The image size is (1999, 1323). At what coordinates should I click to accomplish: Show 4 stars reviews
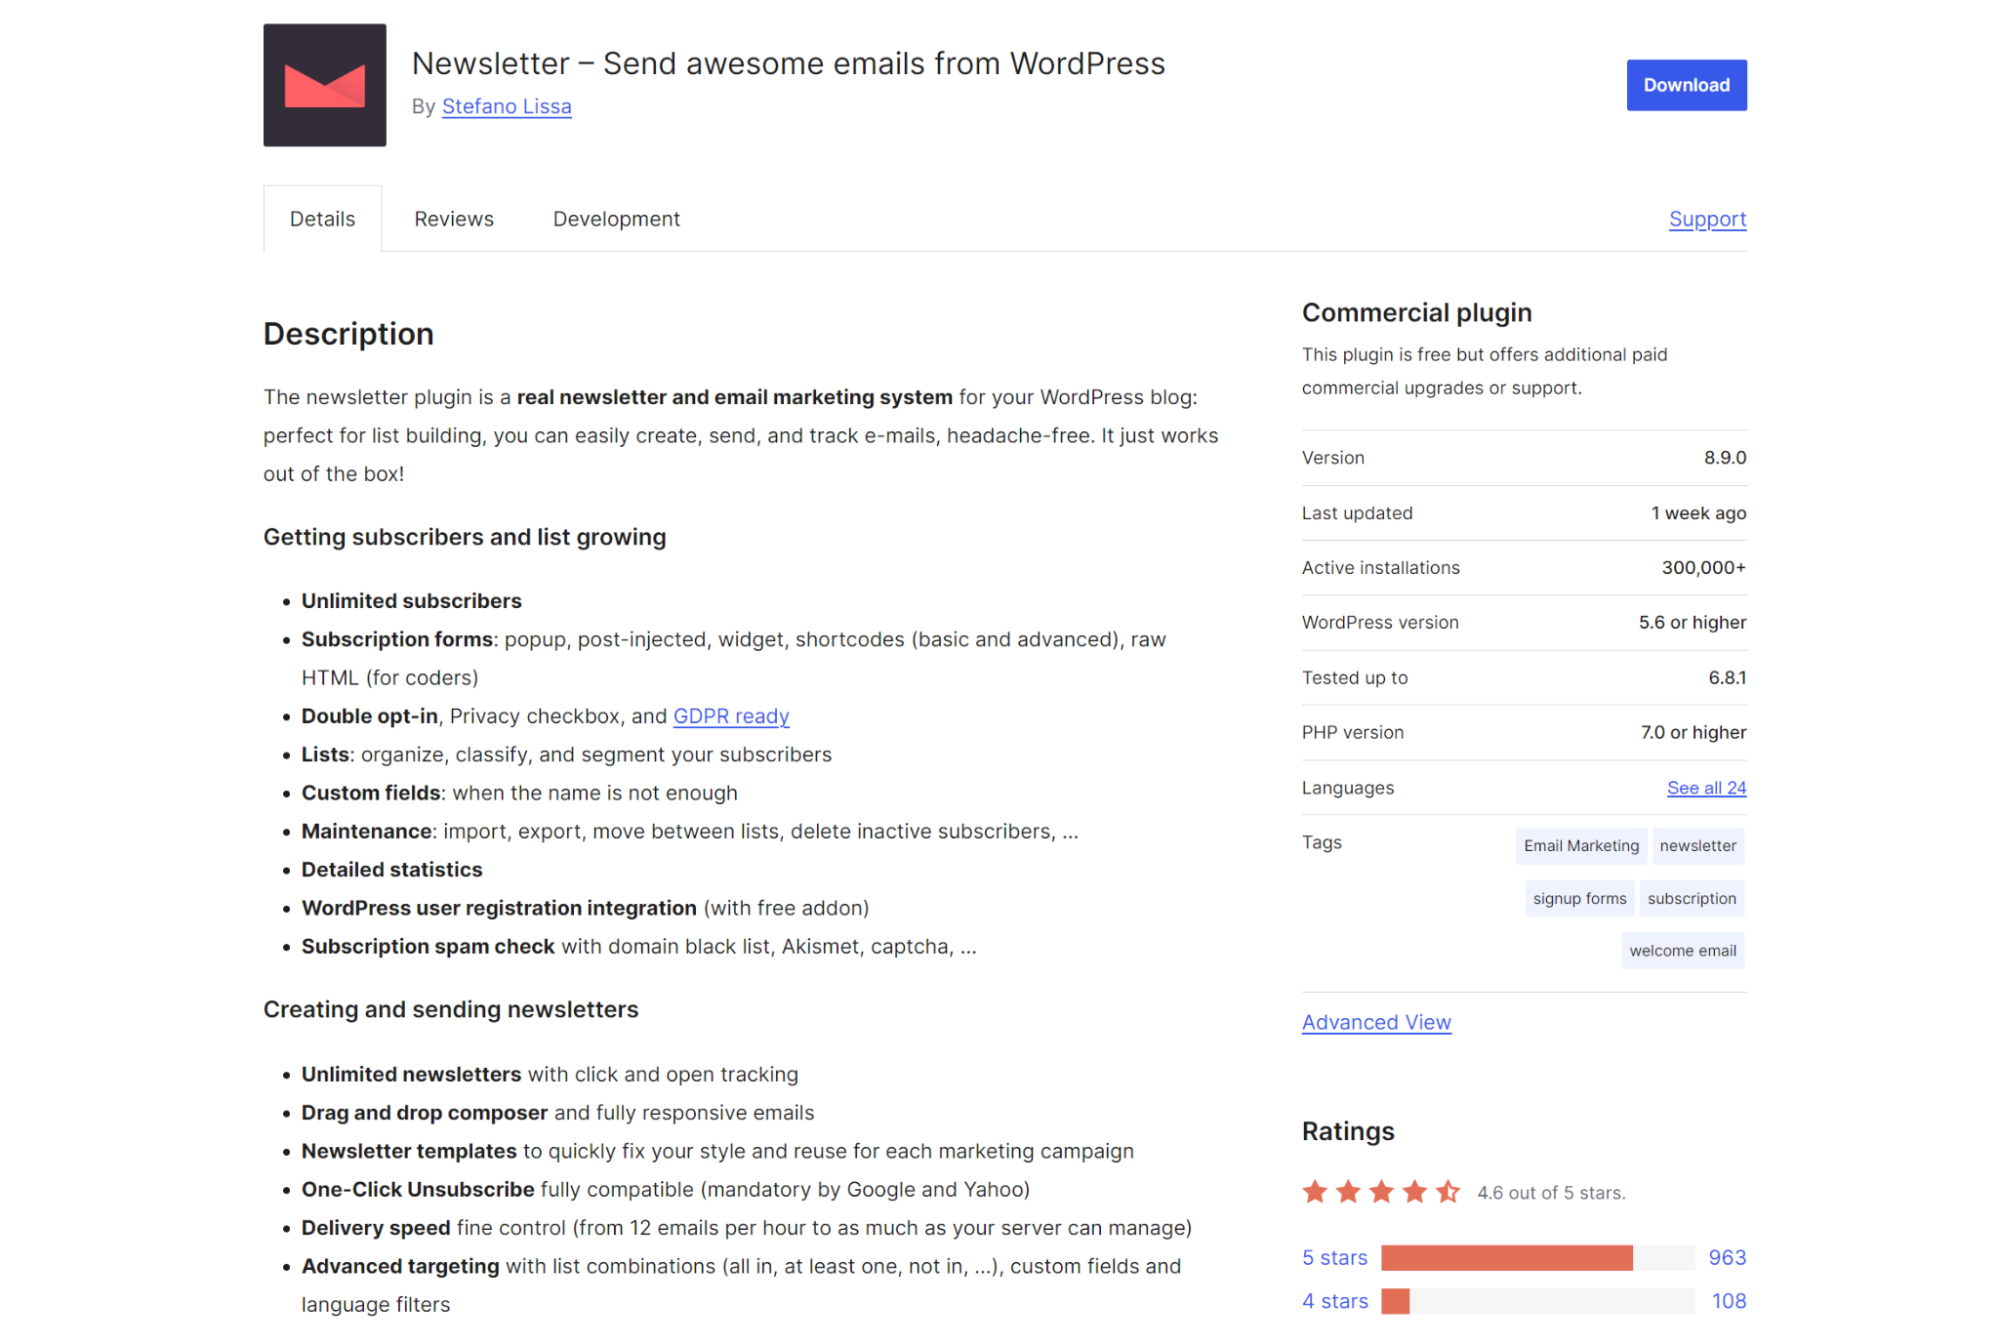pos(1334,1301)
